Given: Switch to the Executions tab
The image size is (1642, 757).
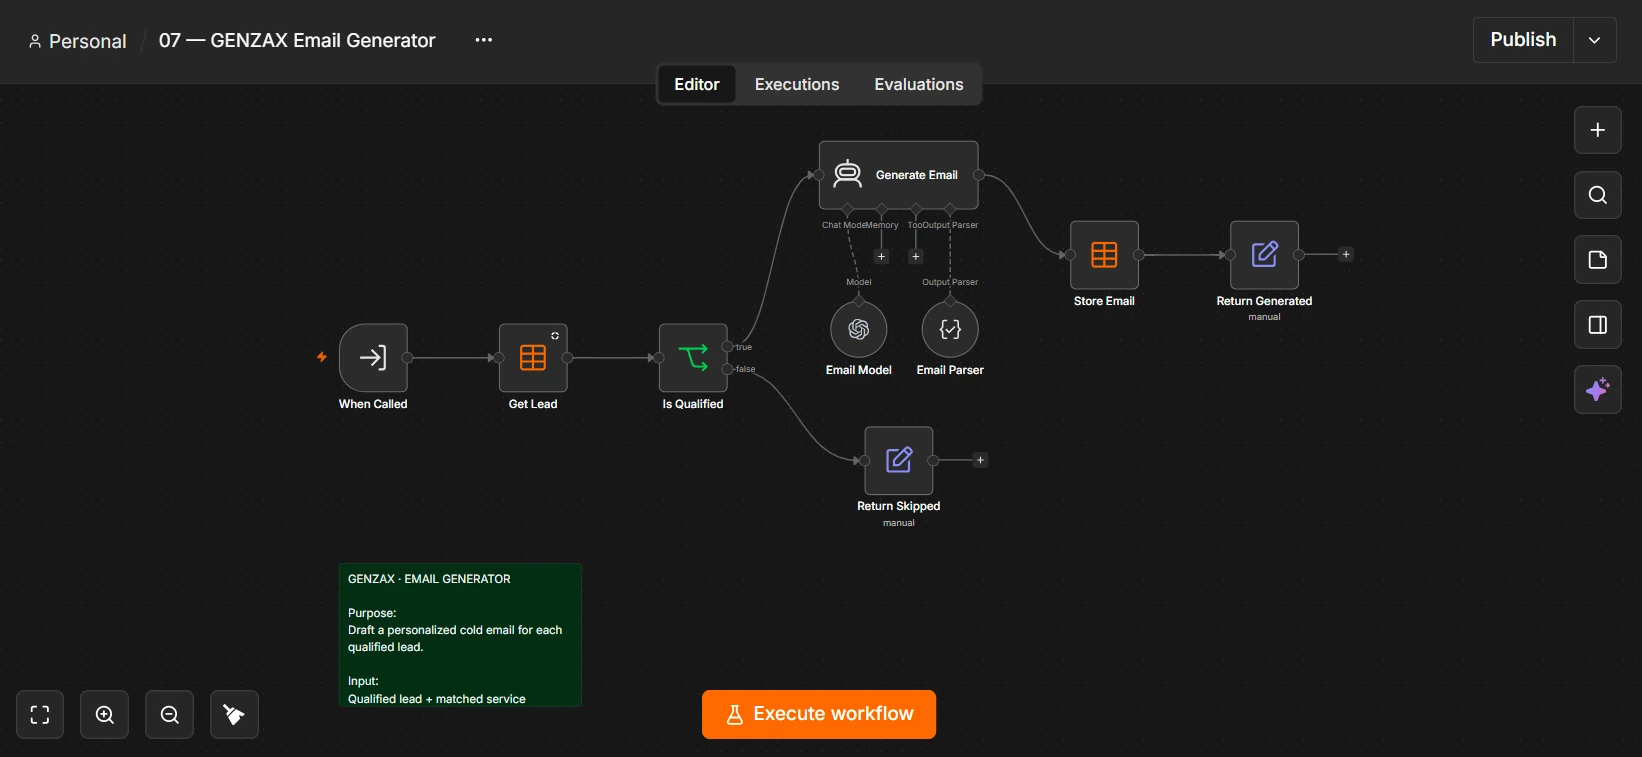Looking at the screenshot, I should tap(797, 85).
